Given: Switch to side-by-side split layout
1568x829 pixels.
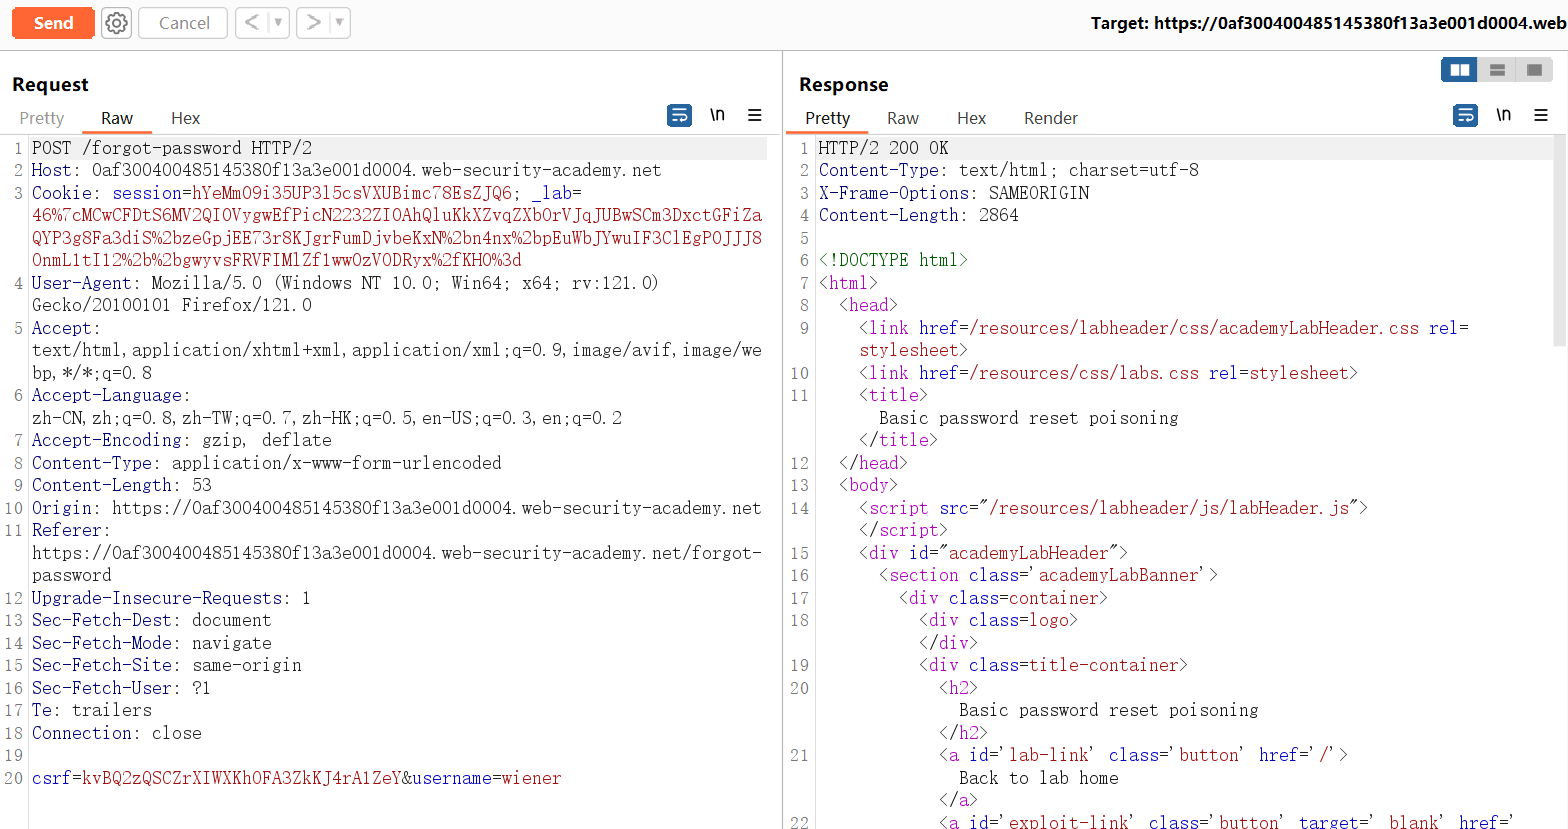Looking at the screenshot, I should pos(1460,70).
